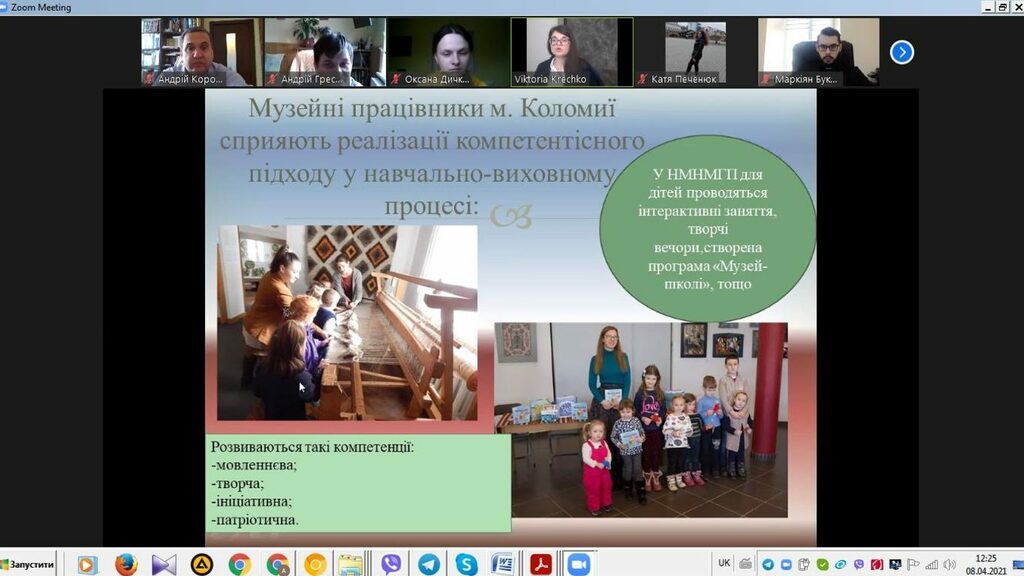Select Viktoria Krechko's video thumbnail
Viewport: 1024px width, 576px height.
coord(571,52)
